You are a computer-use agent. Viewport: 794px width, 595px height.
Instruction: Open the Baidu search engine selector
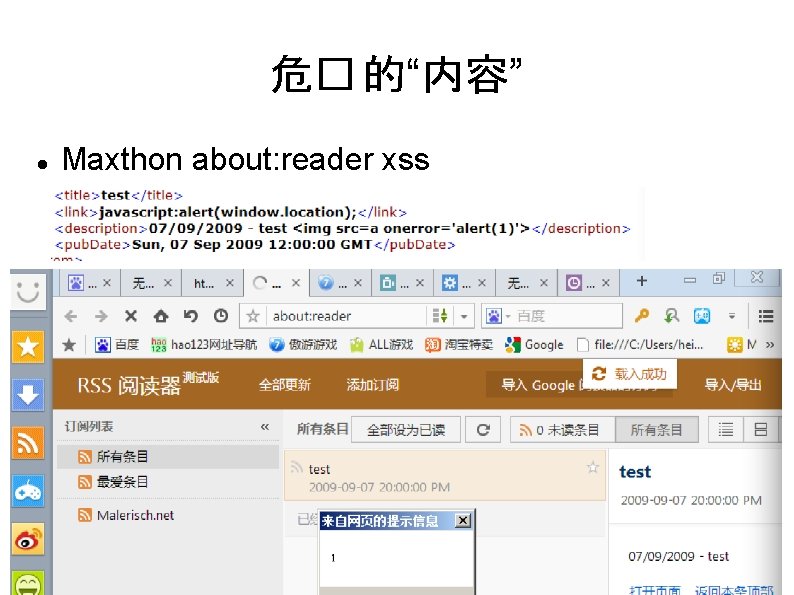click(496, 316)
